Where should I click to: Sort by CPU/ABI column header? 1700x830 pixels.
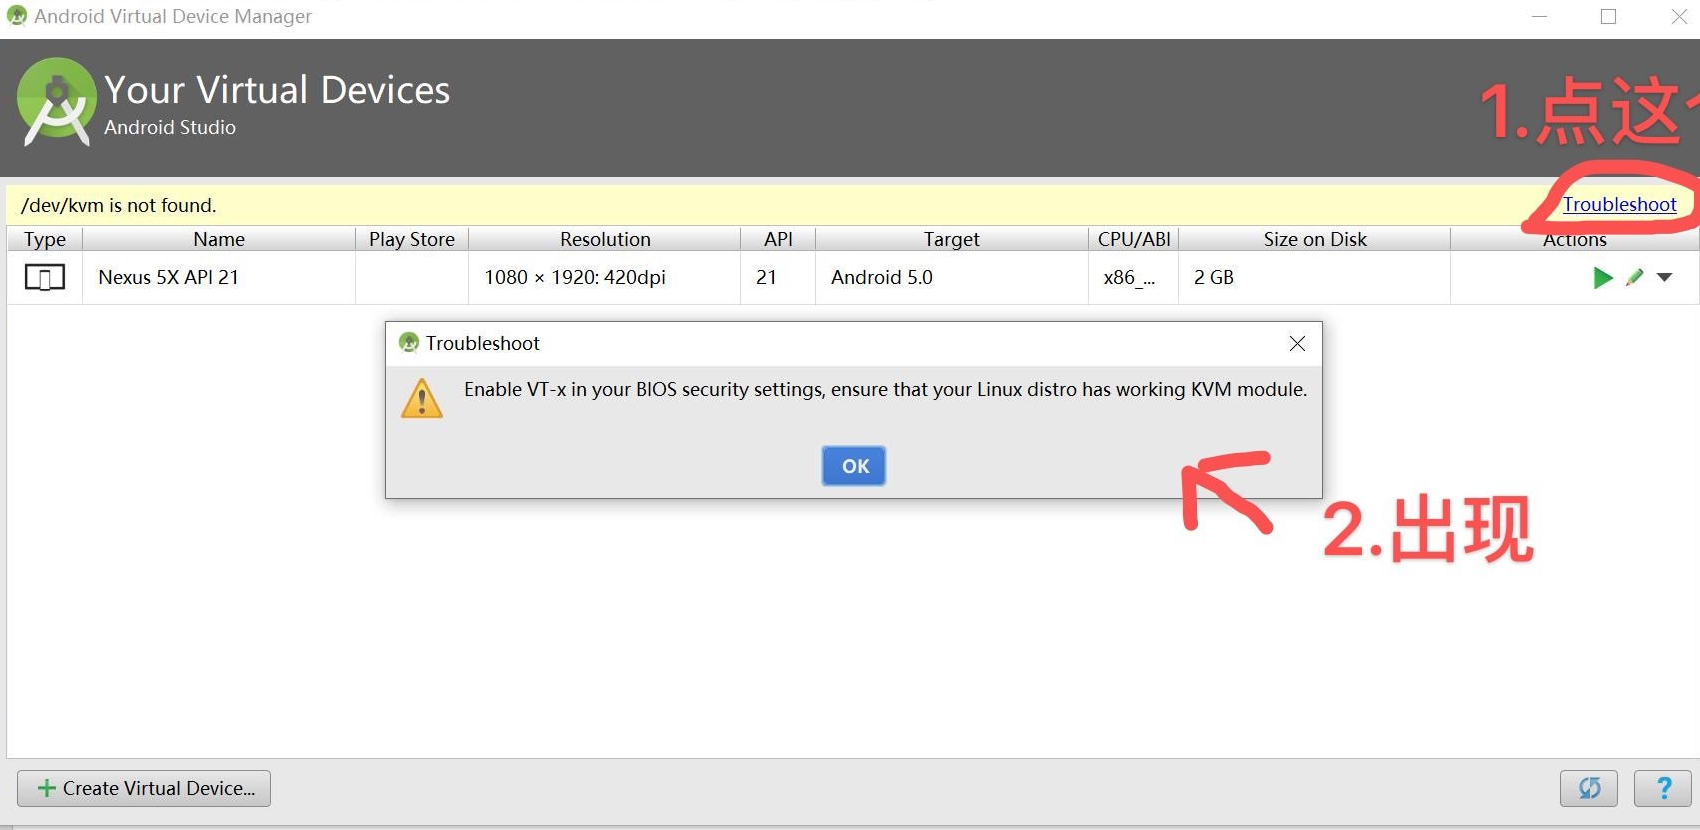[1134, 239]
